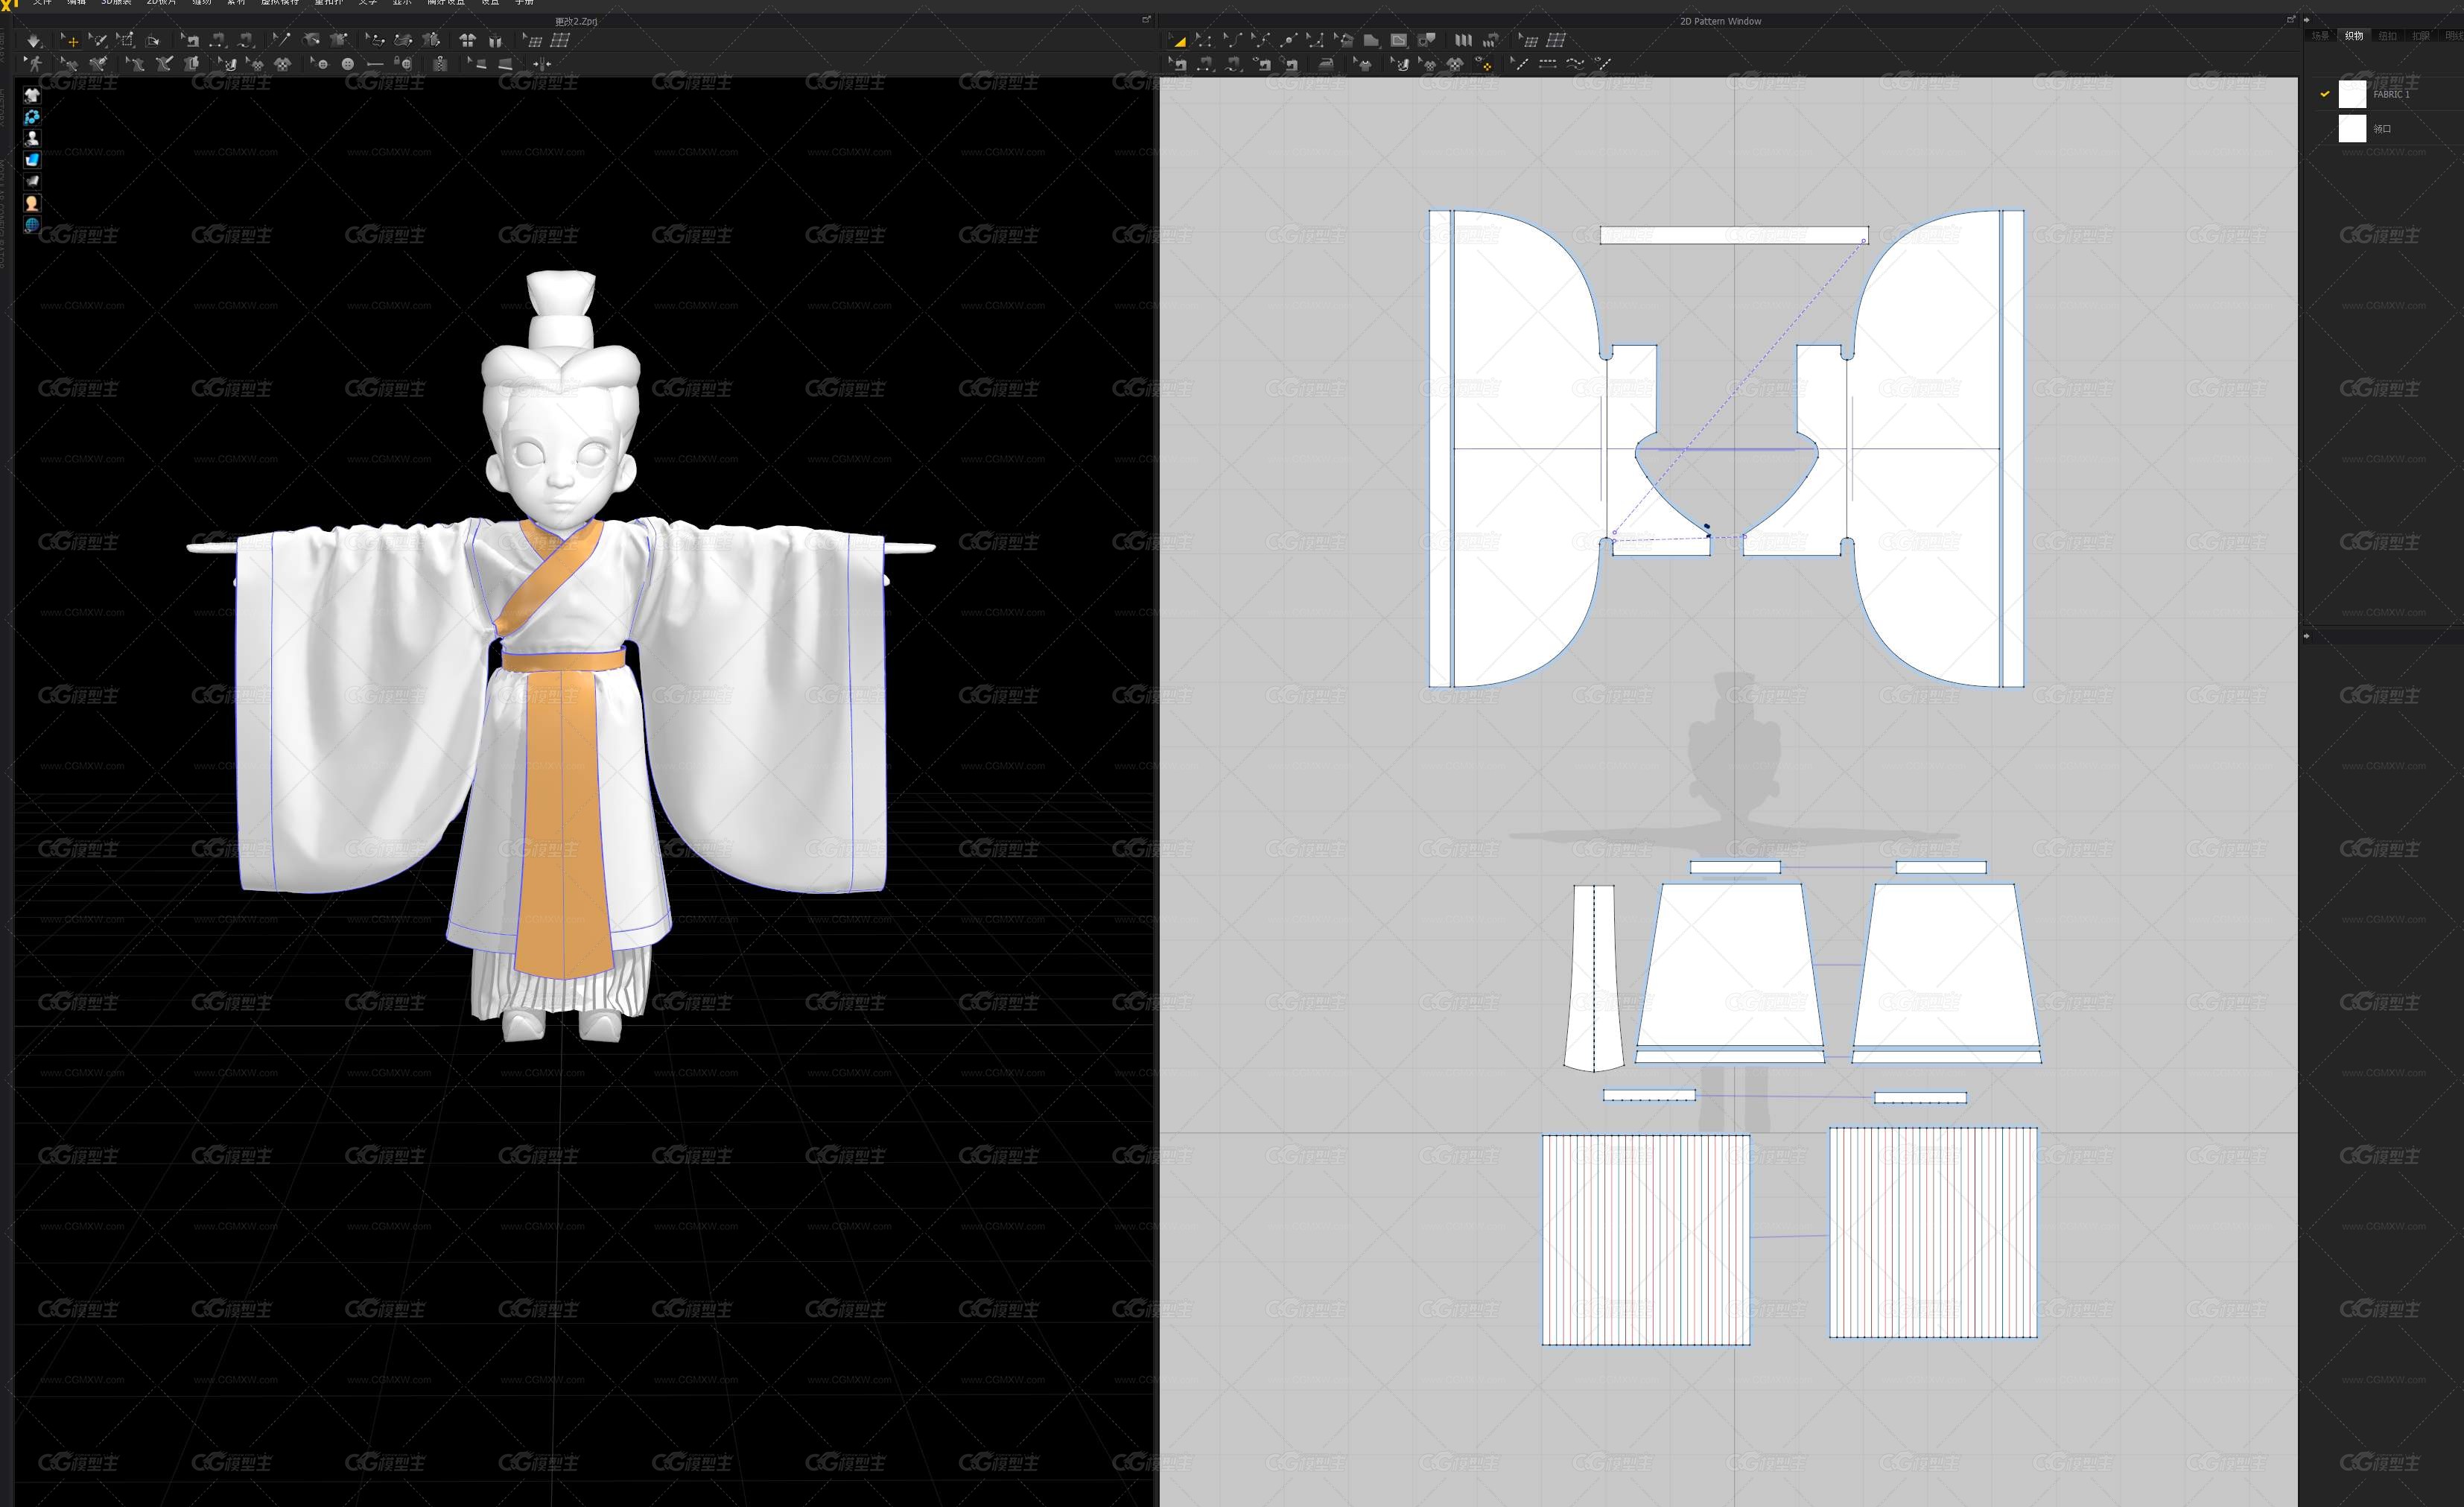Toggle avatar display icon in 3D sidebar
This screenshot has height=1507, width=2464.
(32, 138)
